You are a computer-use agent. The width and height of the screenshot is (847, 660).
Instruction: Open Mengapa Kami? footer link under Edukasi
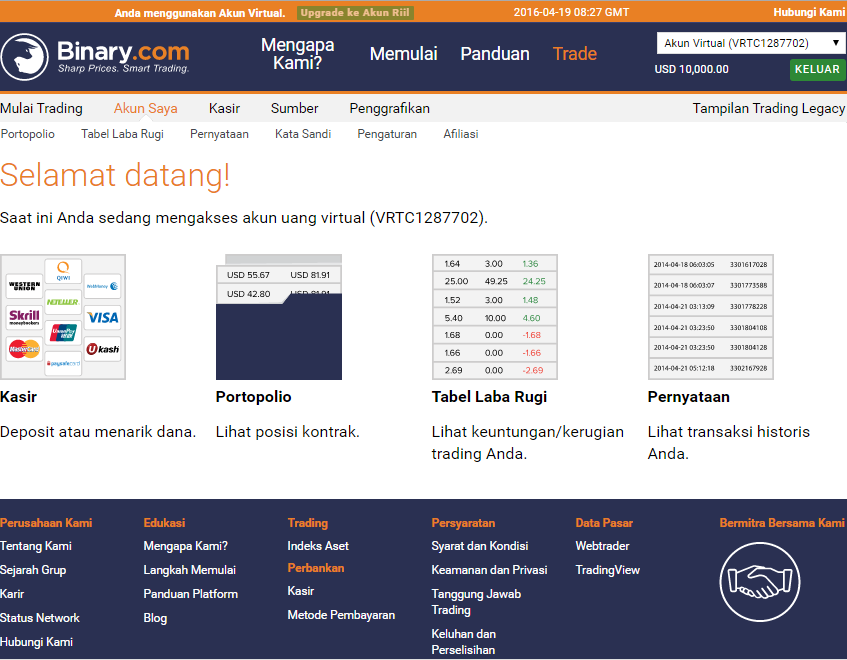(185, 546)
